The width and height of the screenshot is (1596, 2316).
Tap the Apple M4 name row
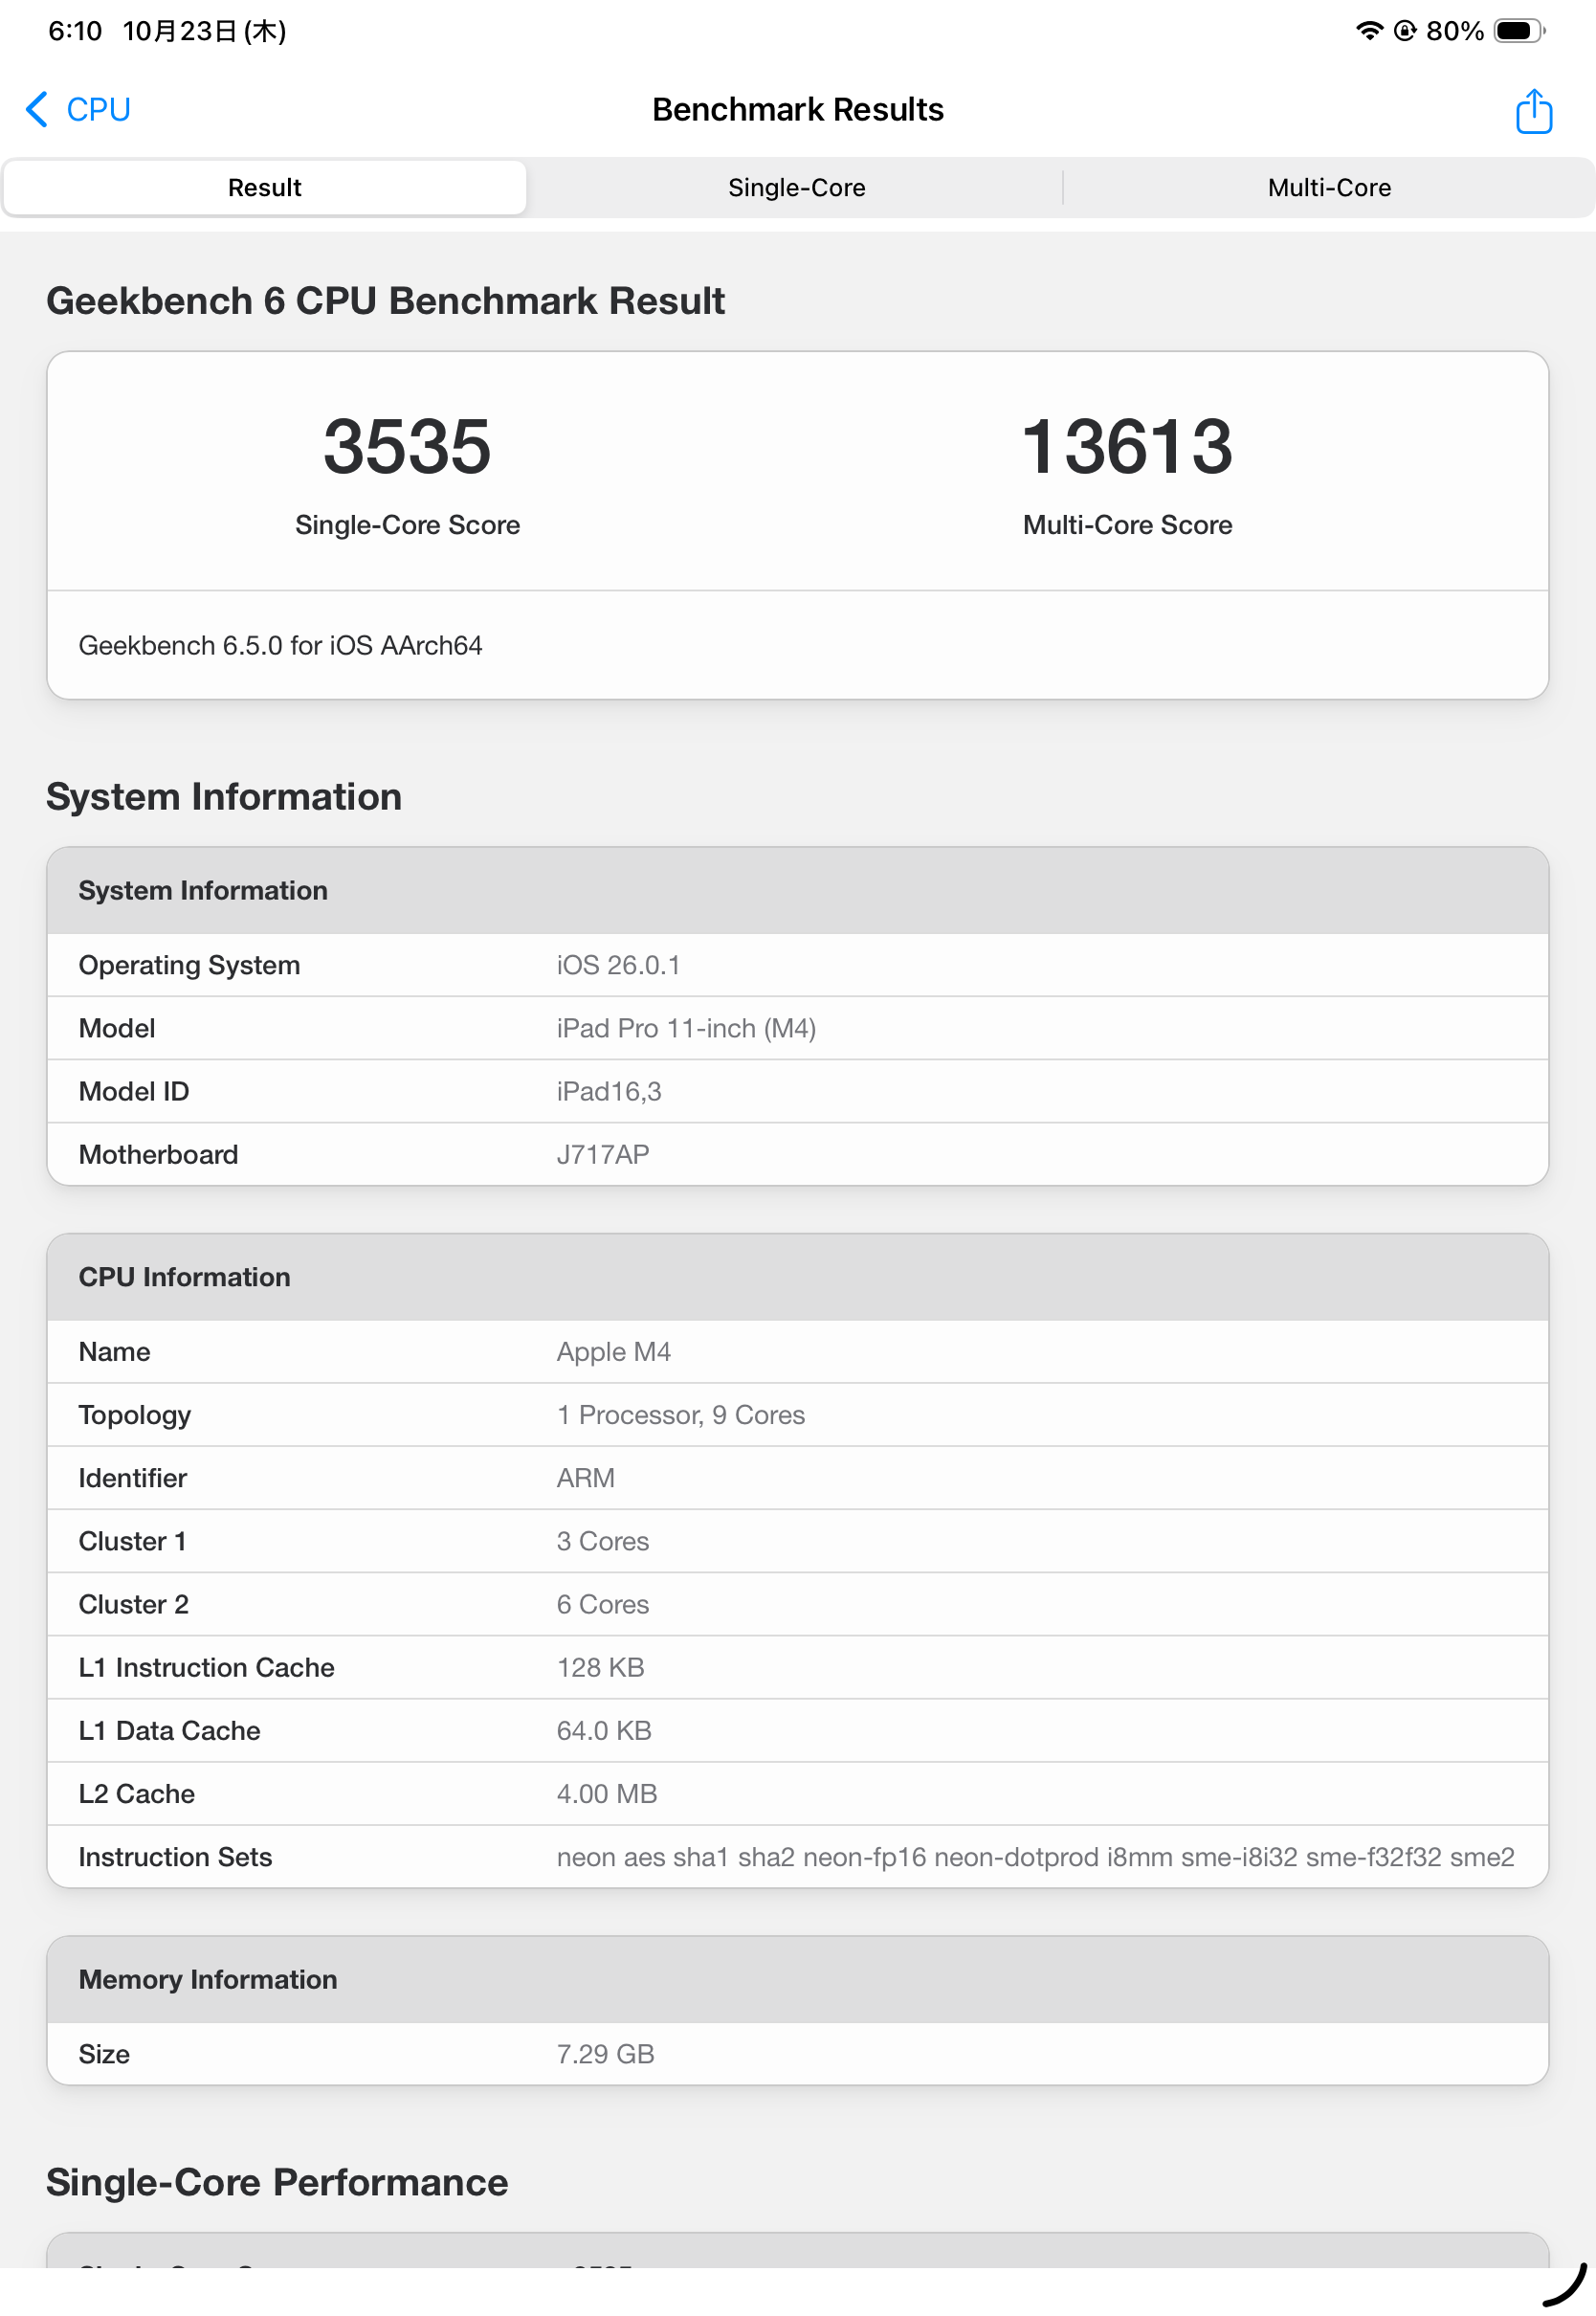(797, 1351)
